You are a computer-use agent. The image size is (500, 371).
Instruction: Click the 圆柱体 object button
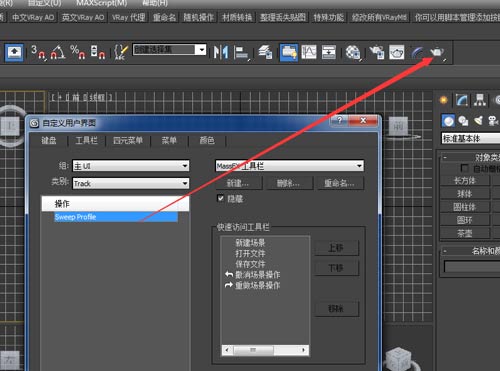[x=465, y=207]
